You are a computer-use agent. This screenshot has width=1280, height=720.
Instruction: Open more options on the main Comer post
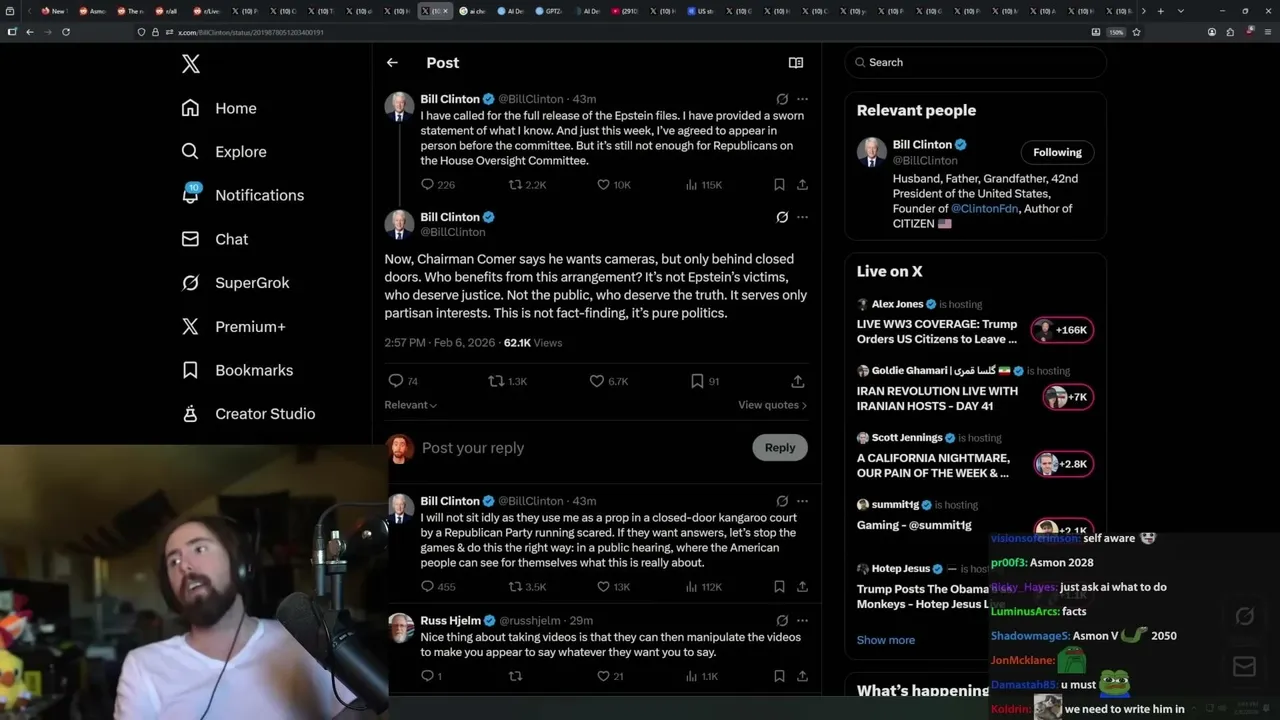pyautogui.click(x=802, y=217)
